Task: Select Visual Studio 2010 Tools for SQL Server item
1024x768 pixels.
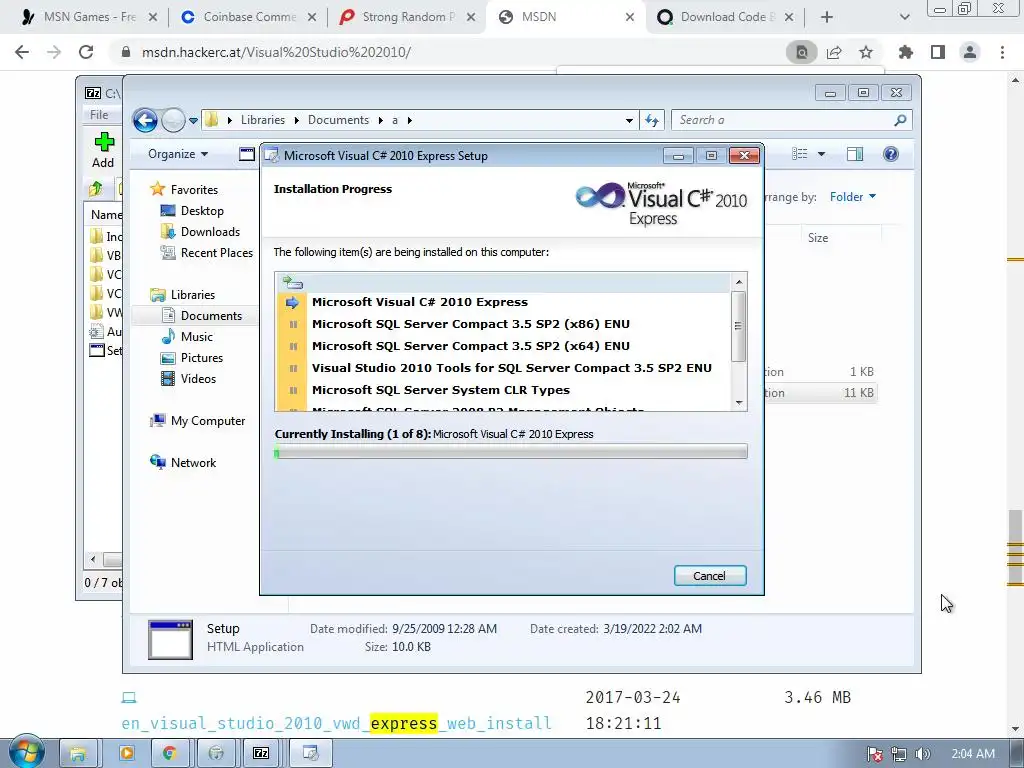Action: coord(511,368)
